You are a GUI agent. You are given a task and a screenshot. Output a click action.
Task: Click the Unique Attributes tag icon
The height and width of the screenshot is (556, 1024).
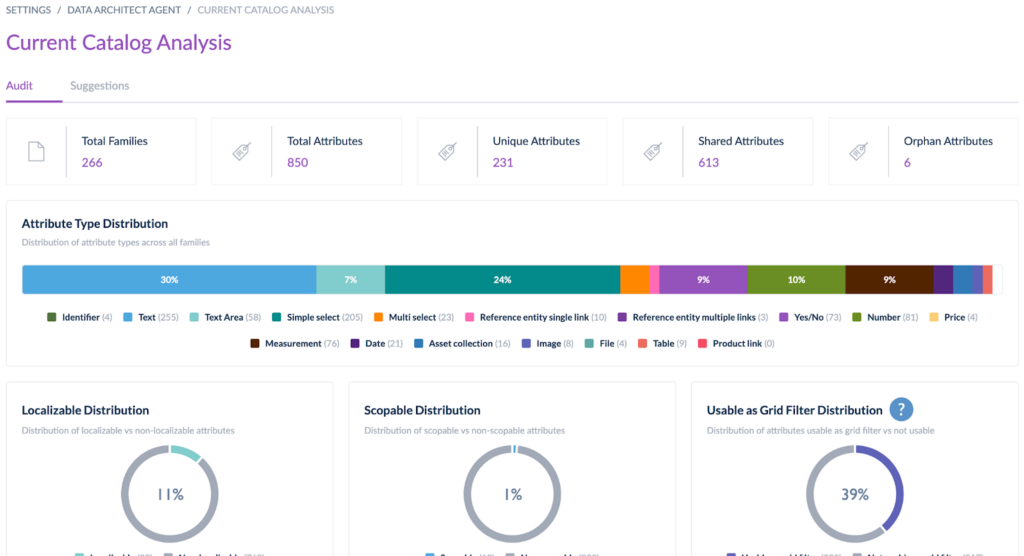pyautogui.click(x=447, y=151)
